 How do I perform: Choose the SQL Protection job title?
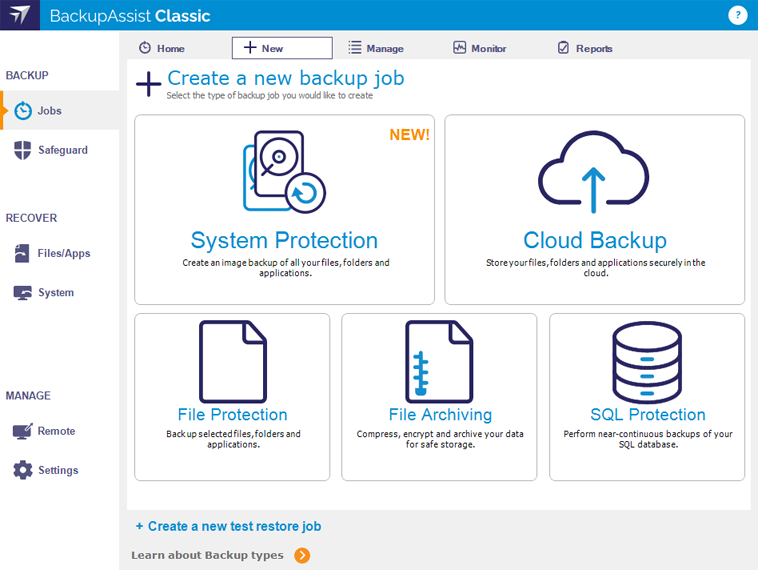[648, 414]
